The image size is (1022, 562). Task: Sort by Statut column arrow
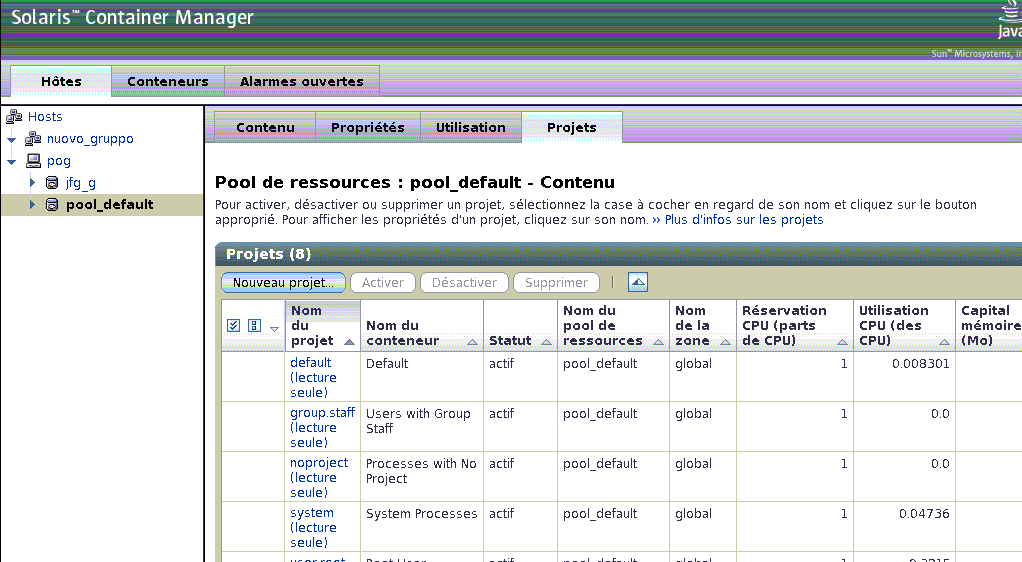click(546, 342)
